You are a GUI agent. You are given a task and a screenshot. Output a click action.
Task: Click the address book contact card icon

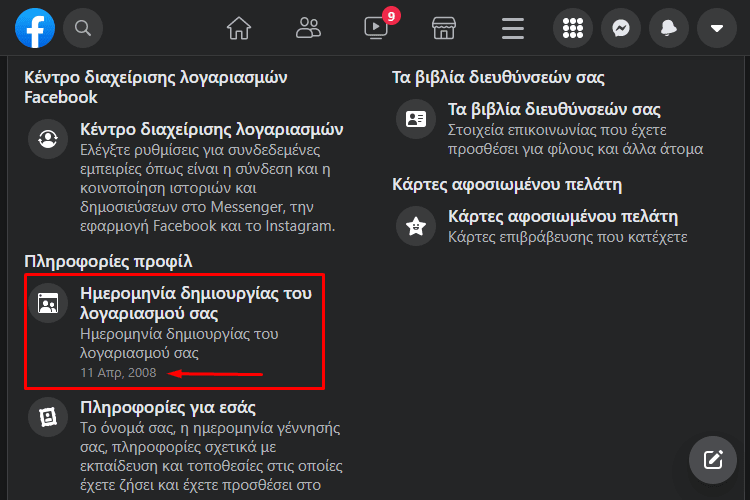coord(416,119)
